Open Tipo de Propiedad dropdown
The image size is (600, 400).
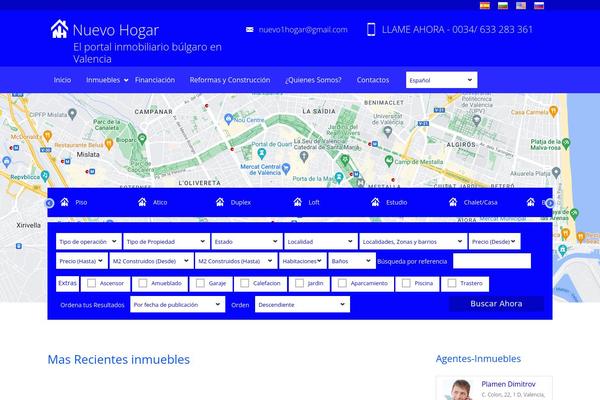coord(166,242)
